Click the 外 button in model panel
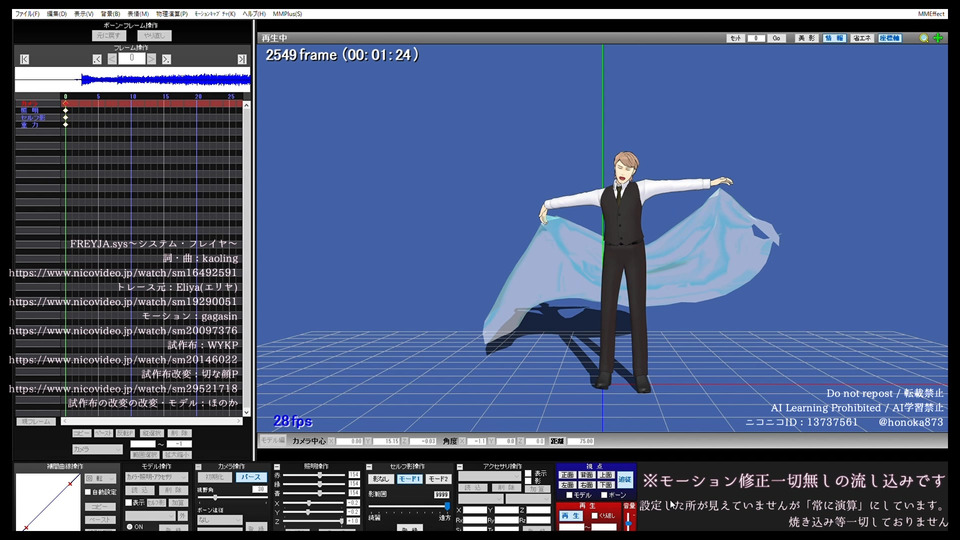 [x=182, y=516]
